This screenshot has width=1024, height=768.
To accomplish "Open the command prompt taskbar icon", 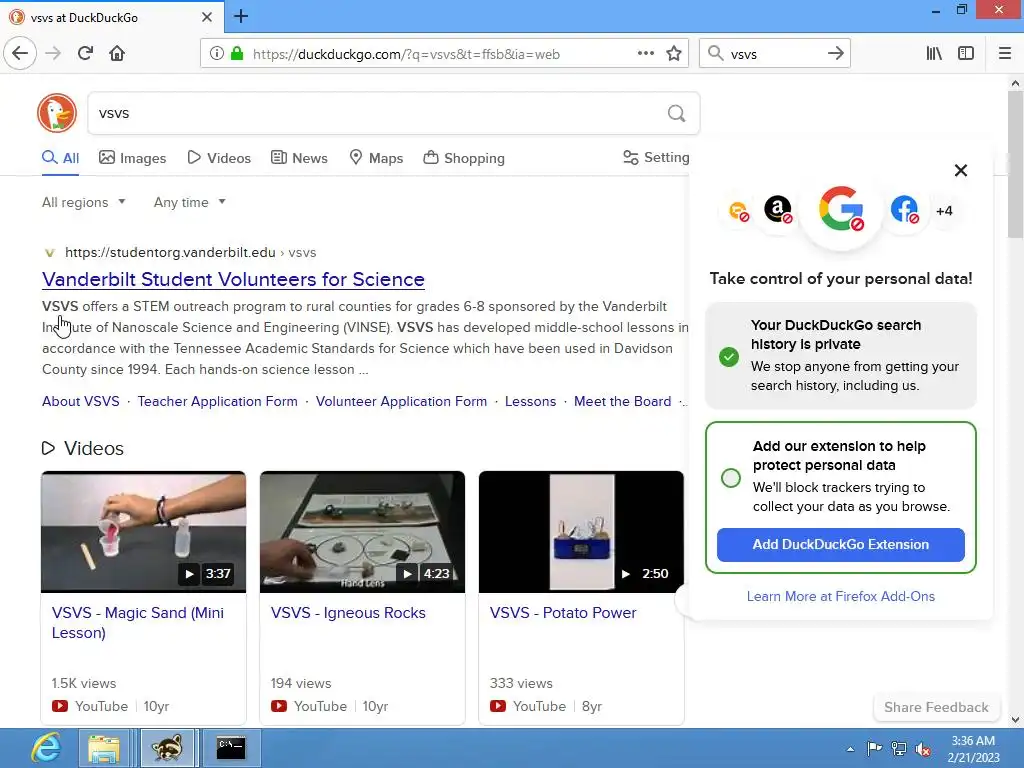I will [x=231, y=748].
